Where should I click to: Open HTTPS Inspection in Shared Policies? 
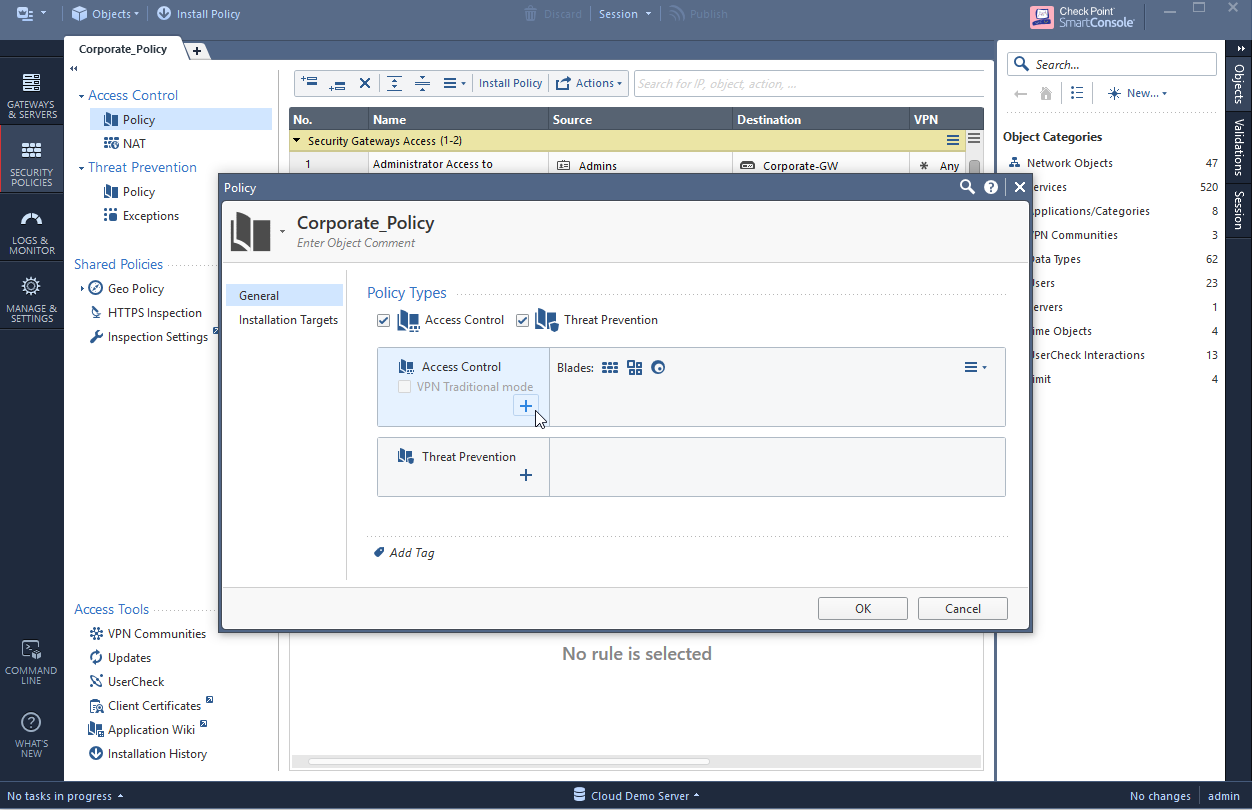(x=145, y=313)
